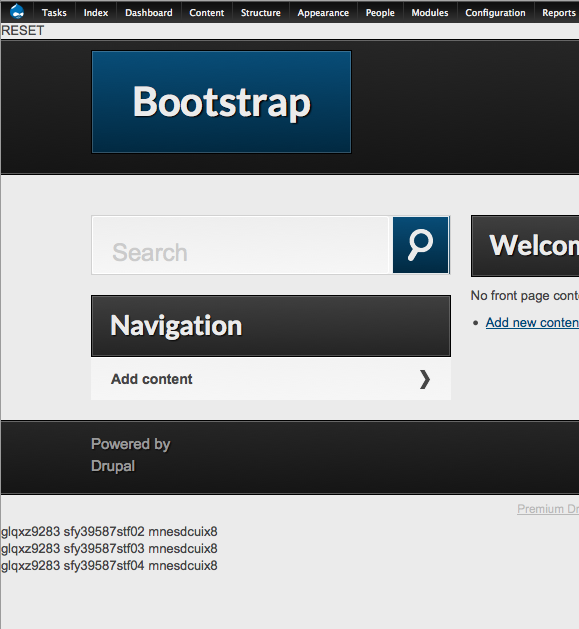The width and height of the screenshot is (579, 629).
Task: Select Structure in the admin toolbar
Action: [x=261, y=13]
